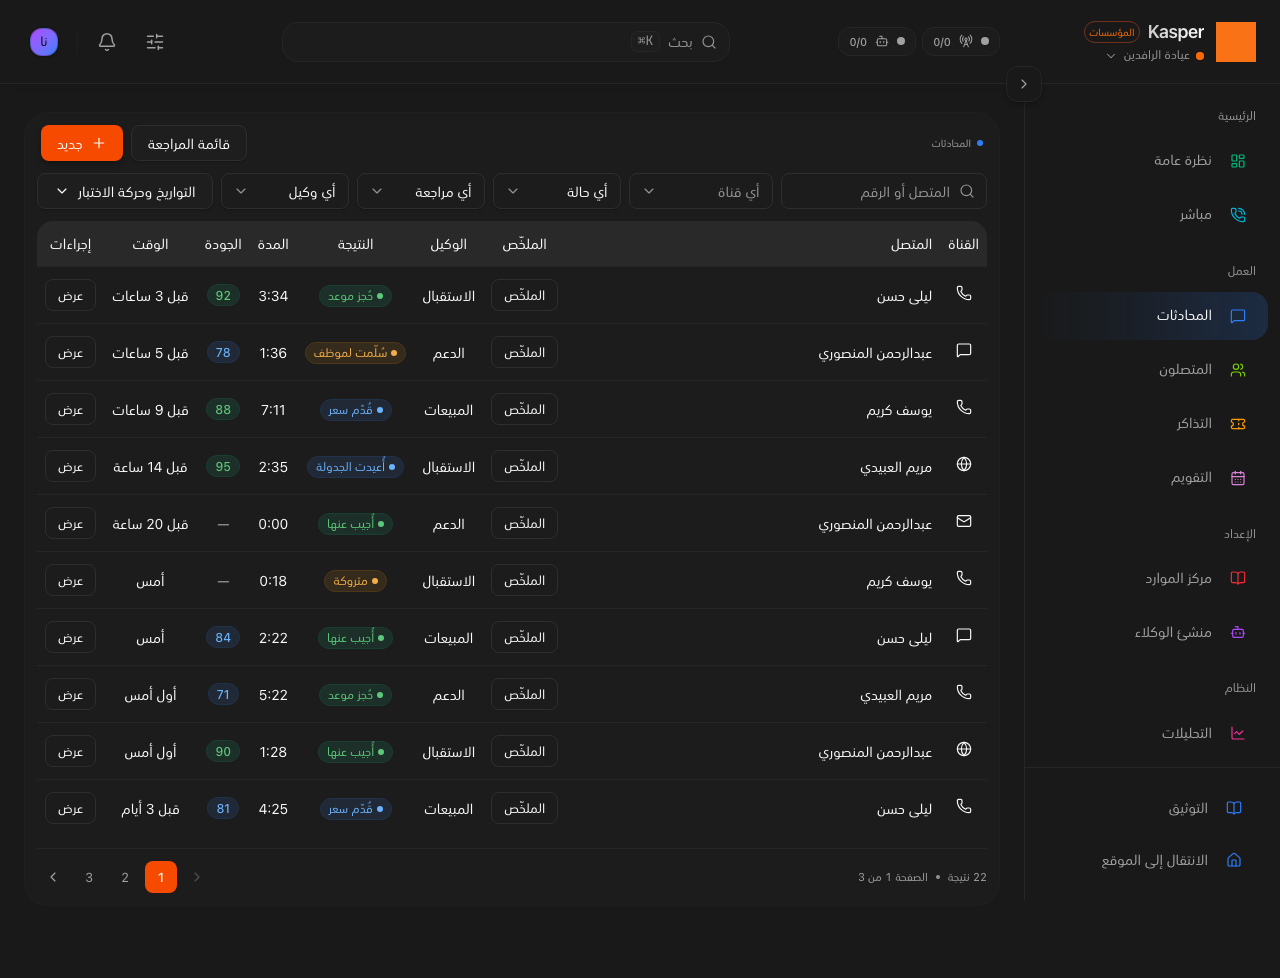
Task: Click the orange Kasper logo square
Action: 1236,42
